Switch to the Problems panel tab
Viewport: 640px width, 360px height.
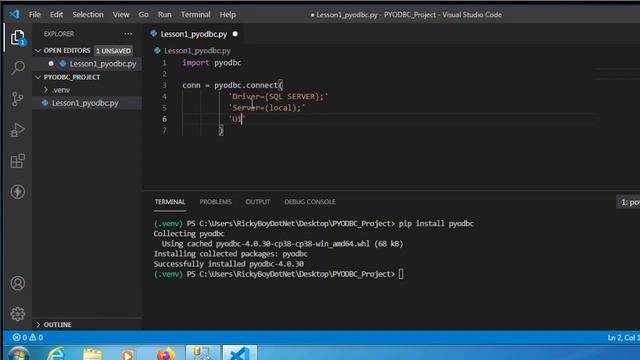pos(216,202)
